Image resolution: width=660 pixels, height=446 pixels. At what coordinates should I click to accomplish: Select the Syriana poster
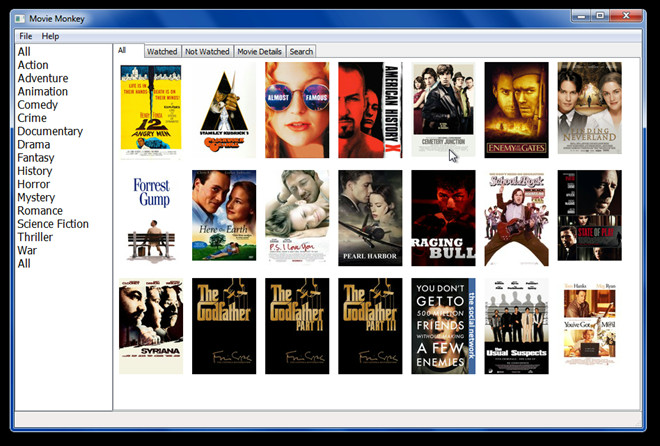pos(151,326)
